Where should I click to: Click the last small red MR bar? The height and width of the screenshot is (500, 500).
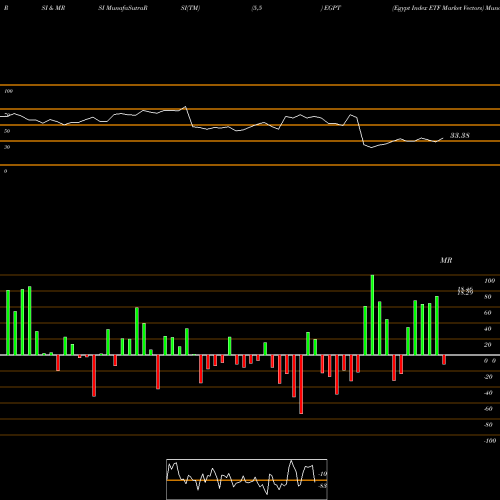click(x=444, y=360)
